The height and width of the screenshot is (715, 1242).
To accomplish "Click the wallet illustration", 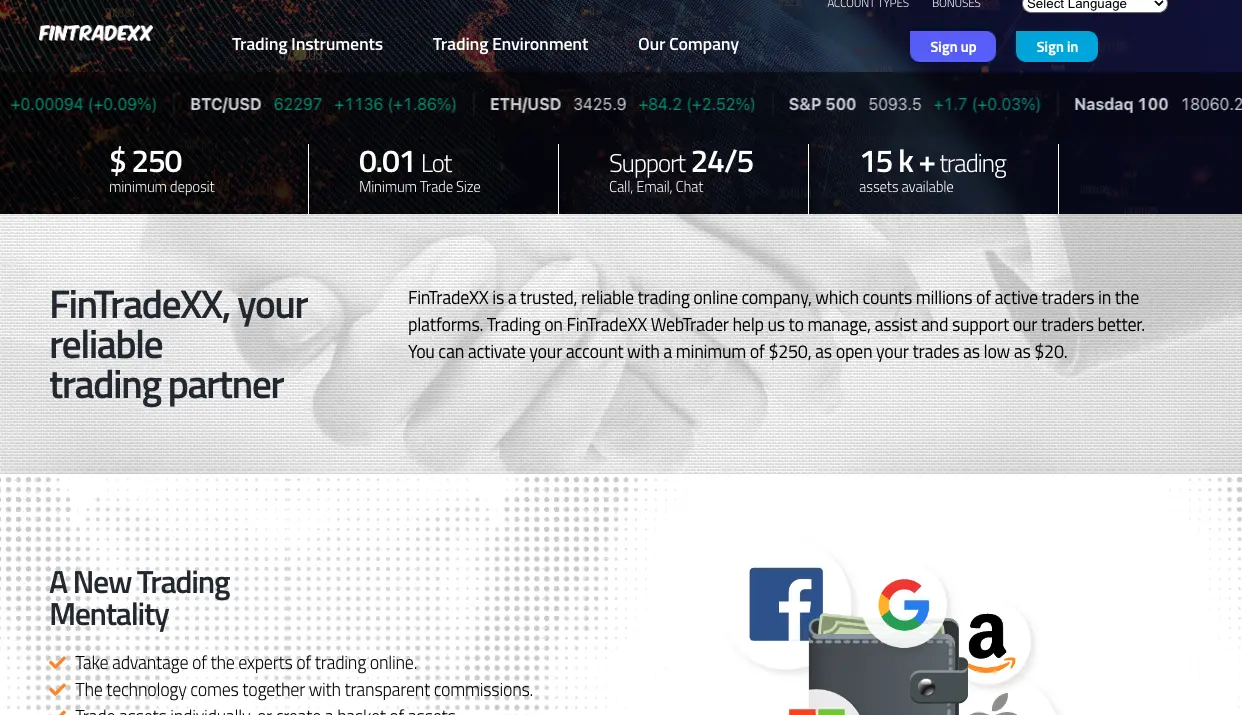I will point(886,665).
